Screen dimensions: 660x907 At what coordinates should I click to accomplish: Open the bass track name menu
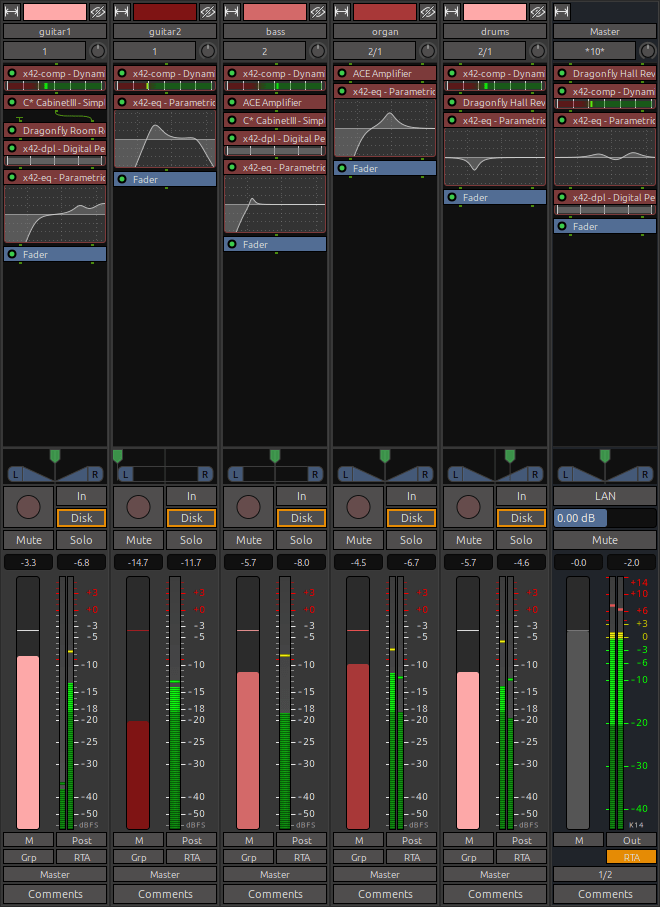(x=275, y=32)
